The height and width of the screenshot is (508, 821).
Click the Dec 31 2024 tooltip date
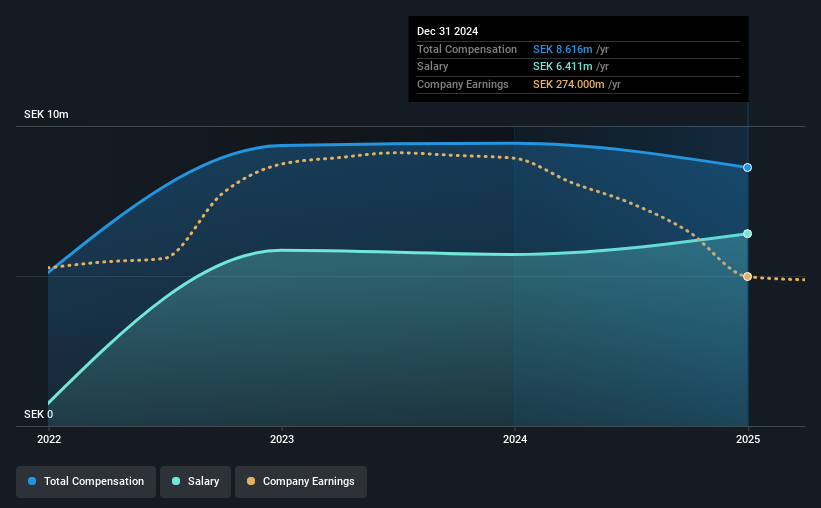click(x=447, y=31)
